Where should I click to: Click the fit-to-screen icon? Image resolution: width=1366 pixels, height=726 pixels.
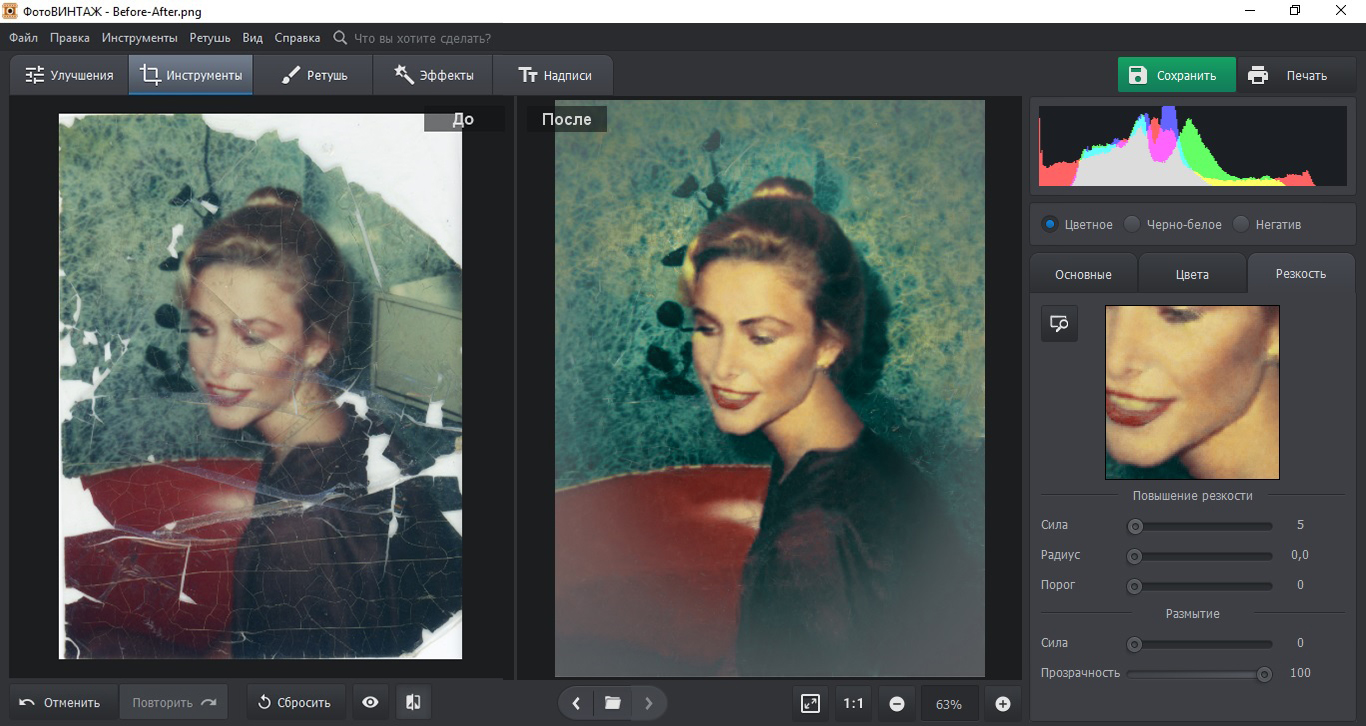[x=811, y=704]
